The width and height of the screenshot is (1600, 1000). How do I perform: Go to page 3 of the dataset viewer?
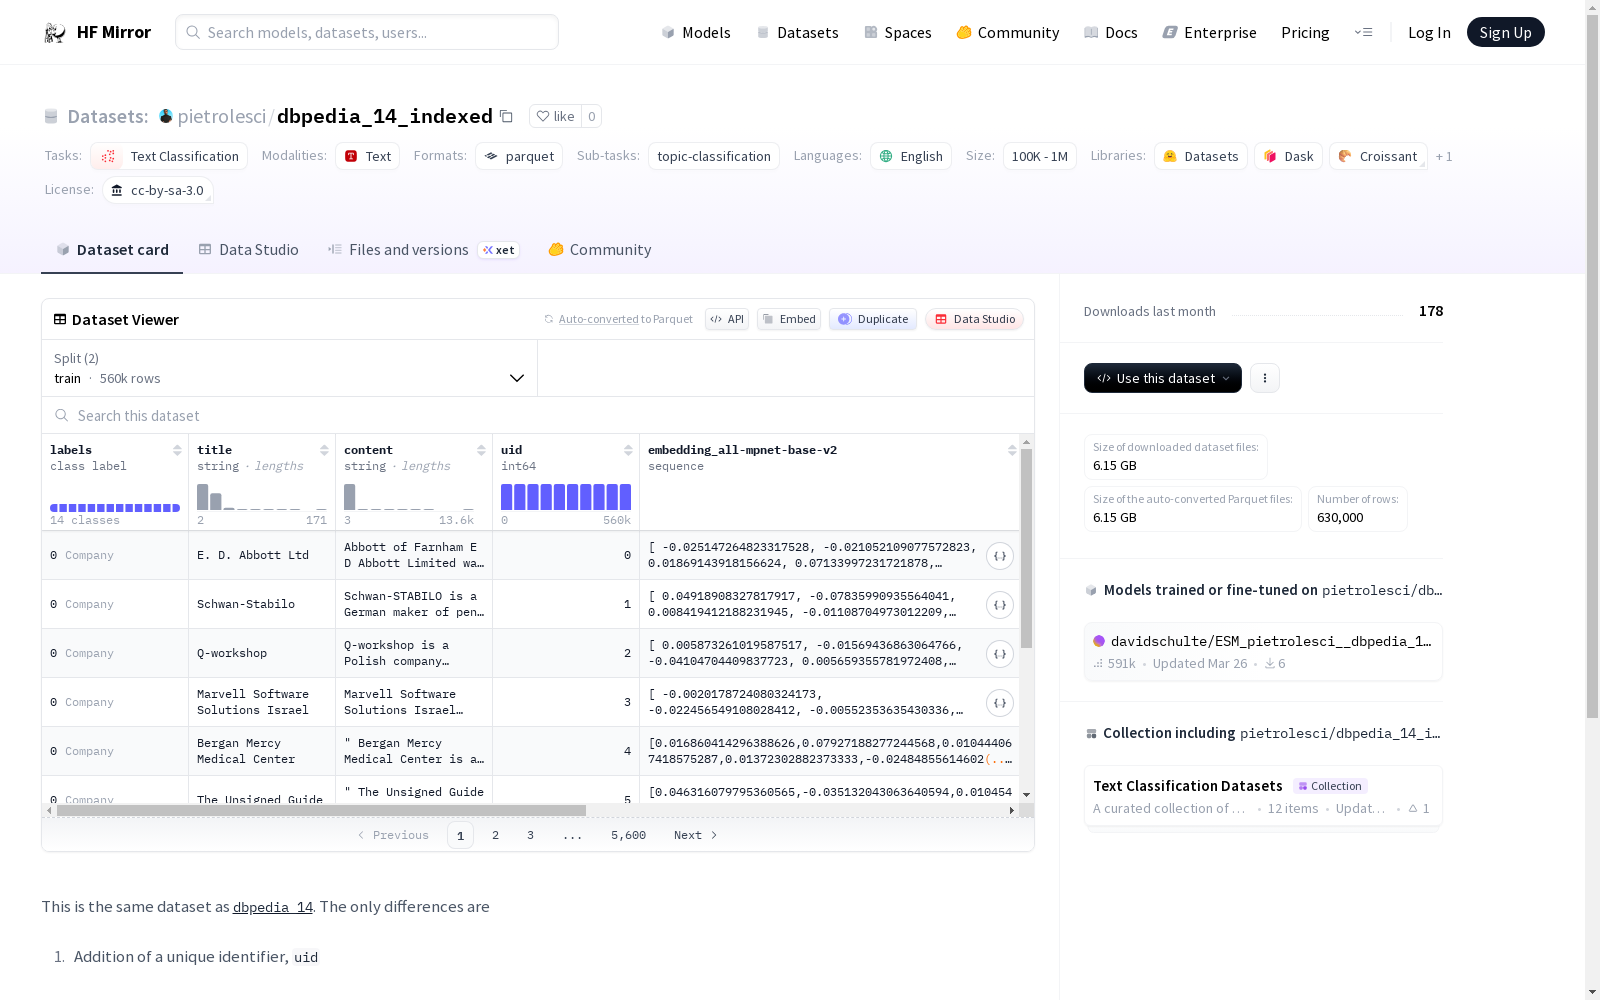(530, 836)
